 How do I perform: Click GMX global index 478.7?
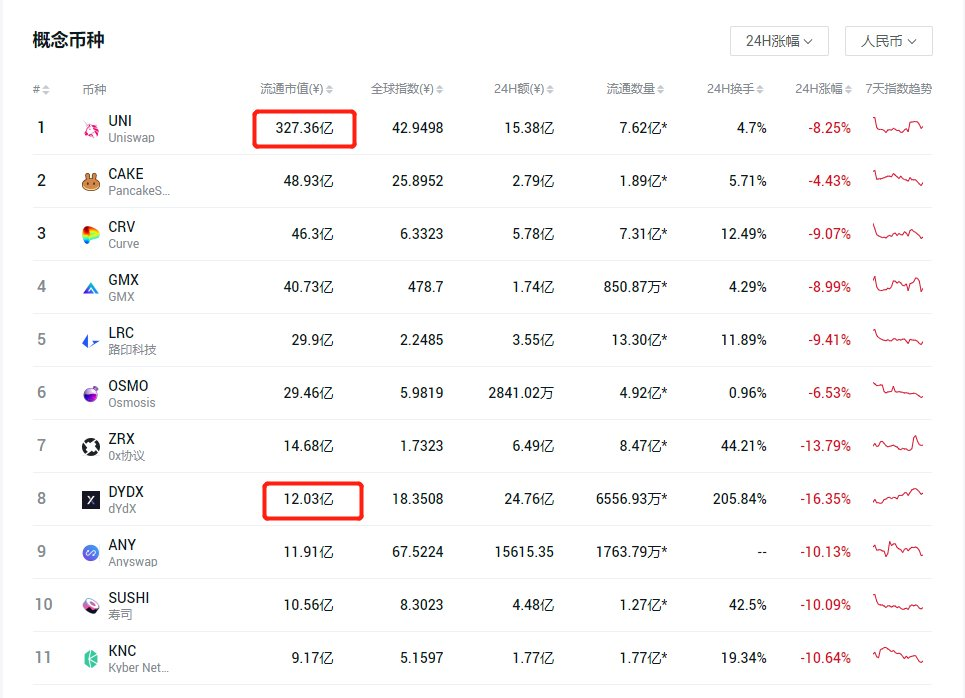coord(425,287)
